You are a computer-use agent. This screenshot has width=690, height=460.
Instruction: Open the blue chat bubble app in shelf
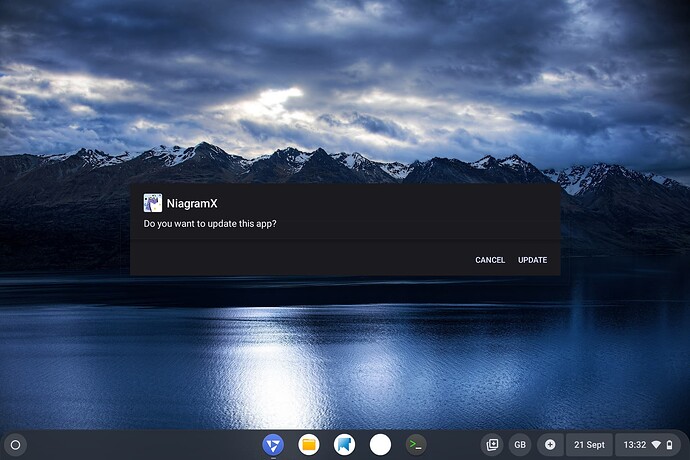(x=345, y=445)
